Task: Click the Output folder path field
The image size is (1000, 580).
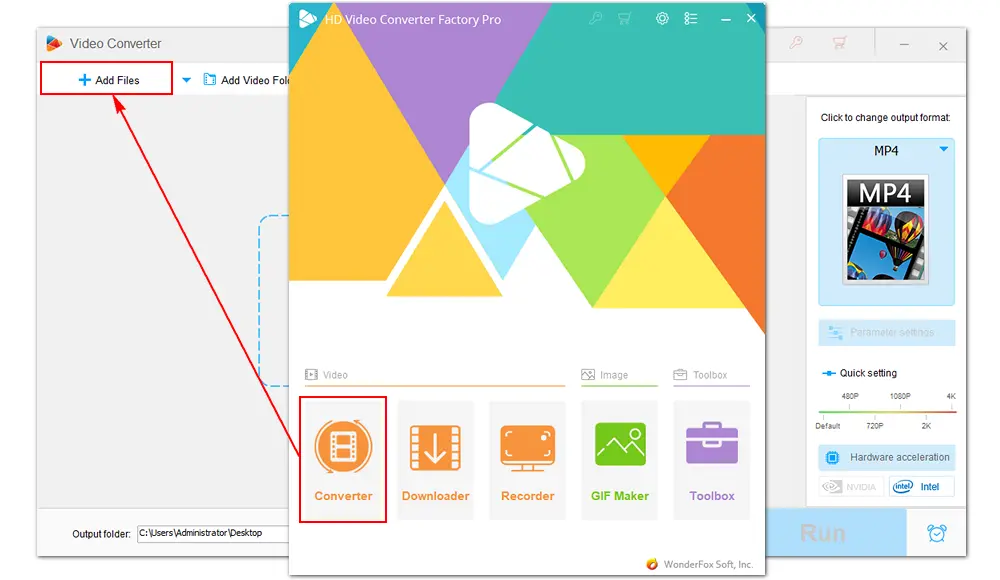Action: pos(213,533)
